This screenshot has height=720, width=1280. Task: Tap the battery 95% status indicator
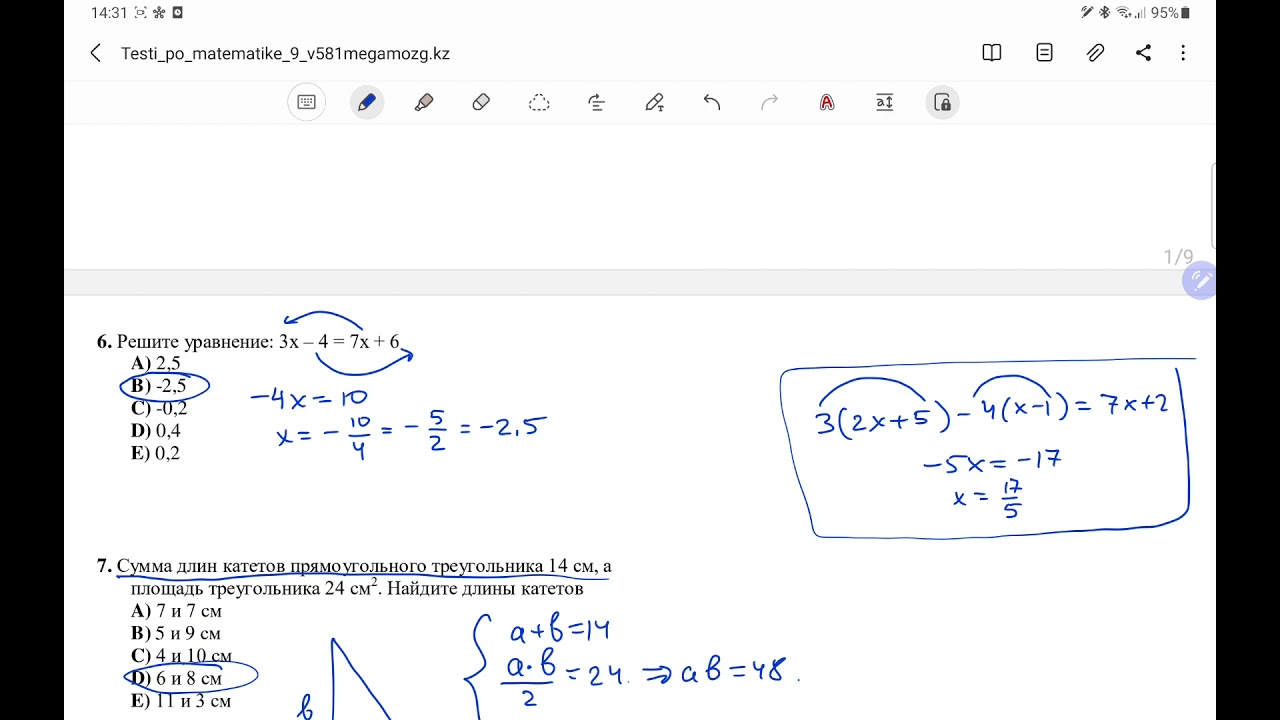click(1170, 13)
